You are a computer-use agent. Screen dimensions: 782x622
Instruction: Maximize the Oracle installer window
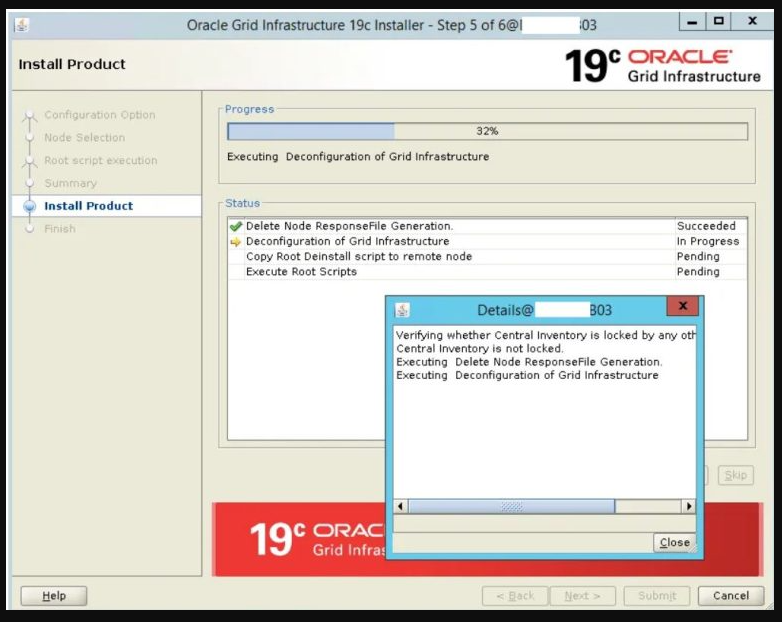coord(718,22)
